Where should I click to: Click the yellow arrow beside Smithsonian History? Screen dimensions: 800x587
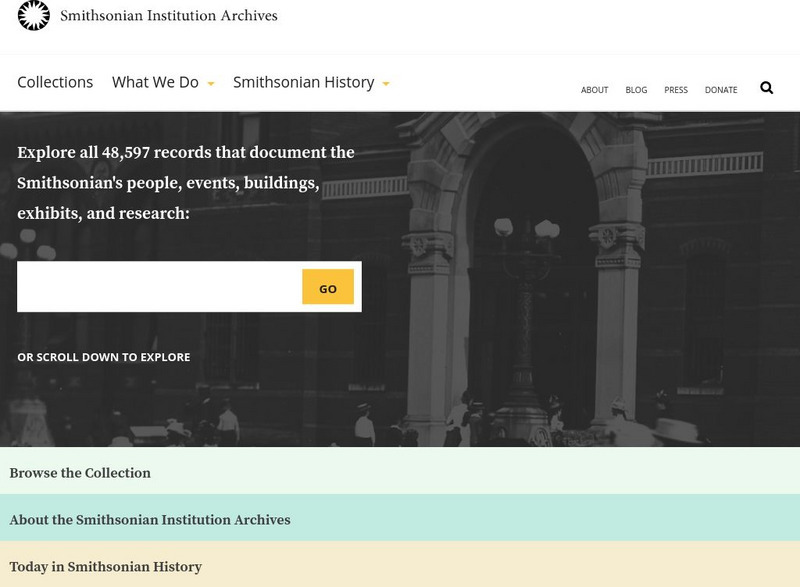tap(387, 84)
